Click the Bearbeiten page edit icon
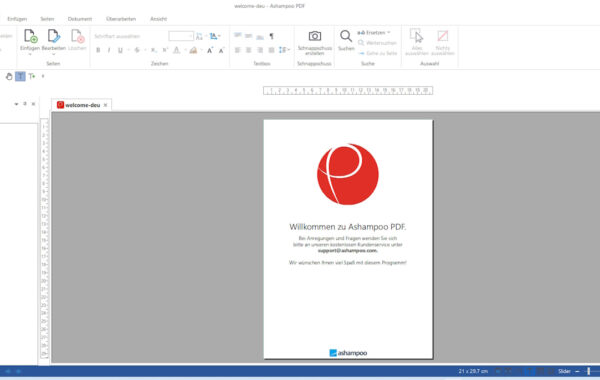The image size is (600, 380). [54, 36]
